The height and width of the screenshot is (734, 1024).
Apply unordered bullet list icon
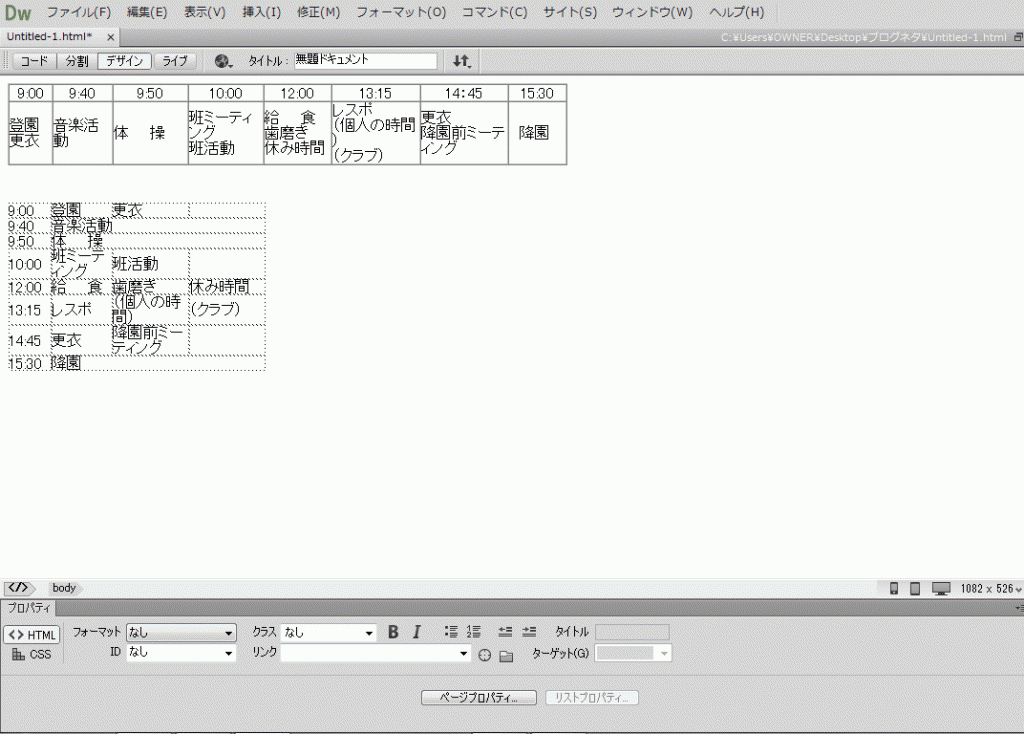coord(451,632)
